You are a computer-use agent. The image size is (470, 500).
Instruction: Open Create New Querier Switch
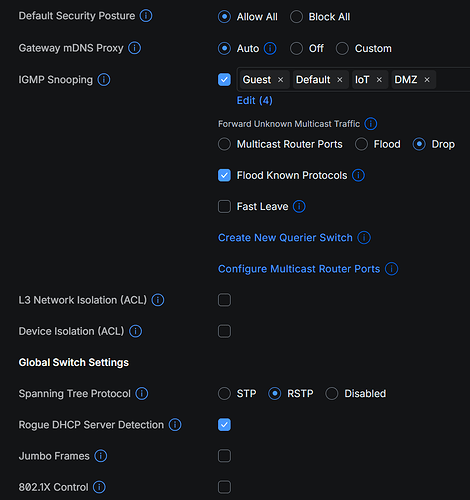(285, 238)
